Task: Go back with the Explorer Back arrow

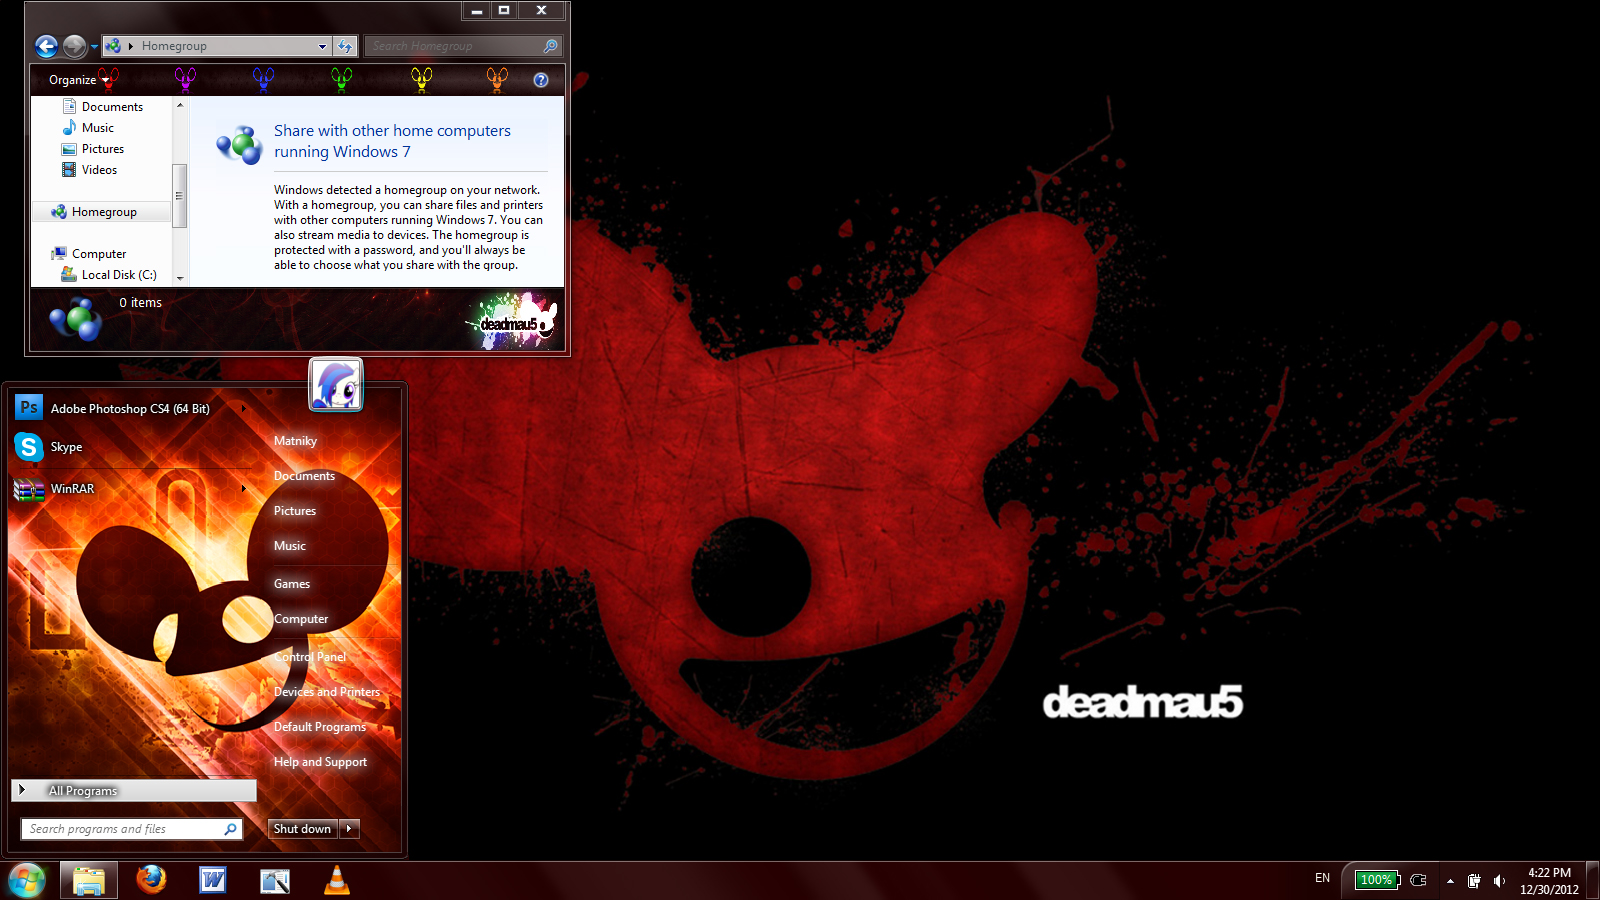Action: coord(46,46)
